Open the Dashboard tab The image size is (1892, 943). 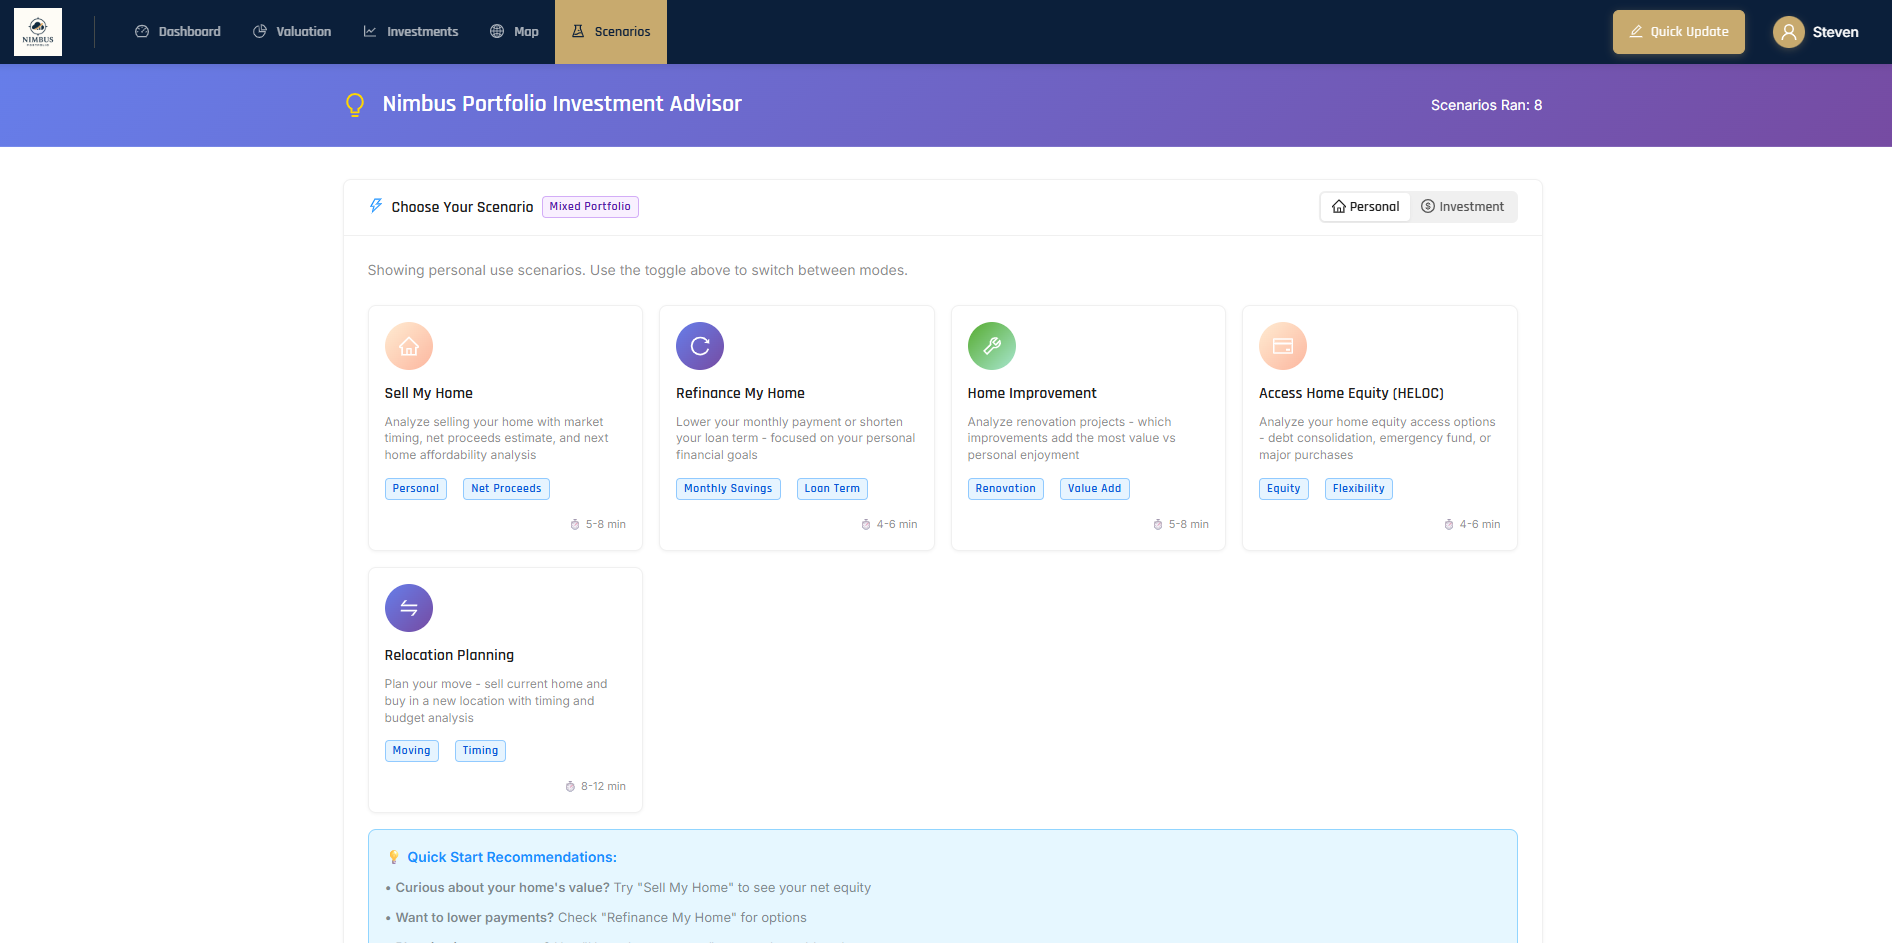click(x=178, y=32)
